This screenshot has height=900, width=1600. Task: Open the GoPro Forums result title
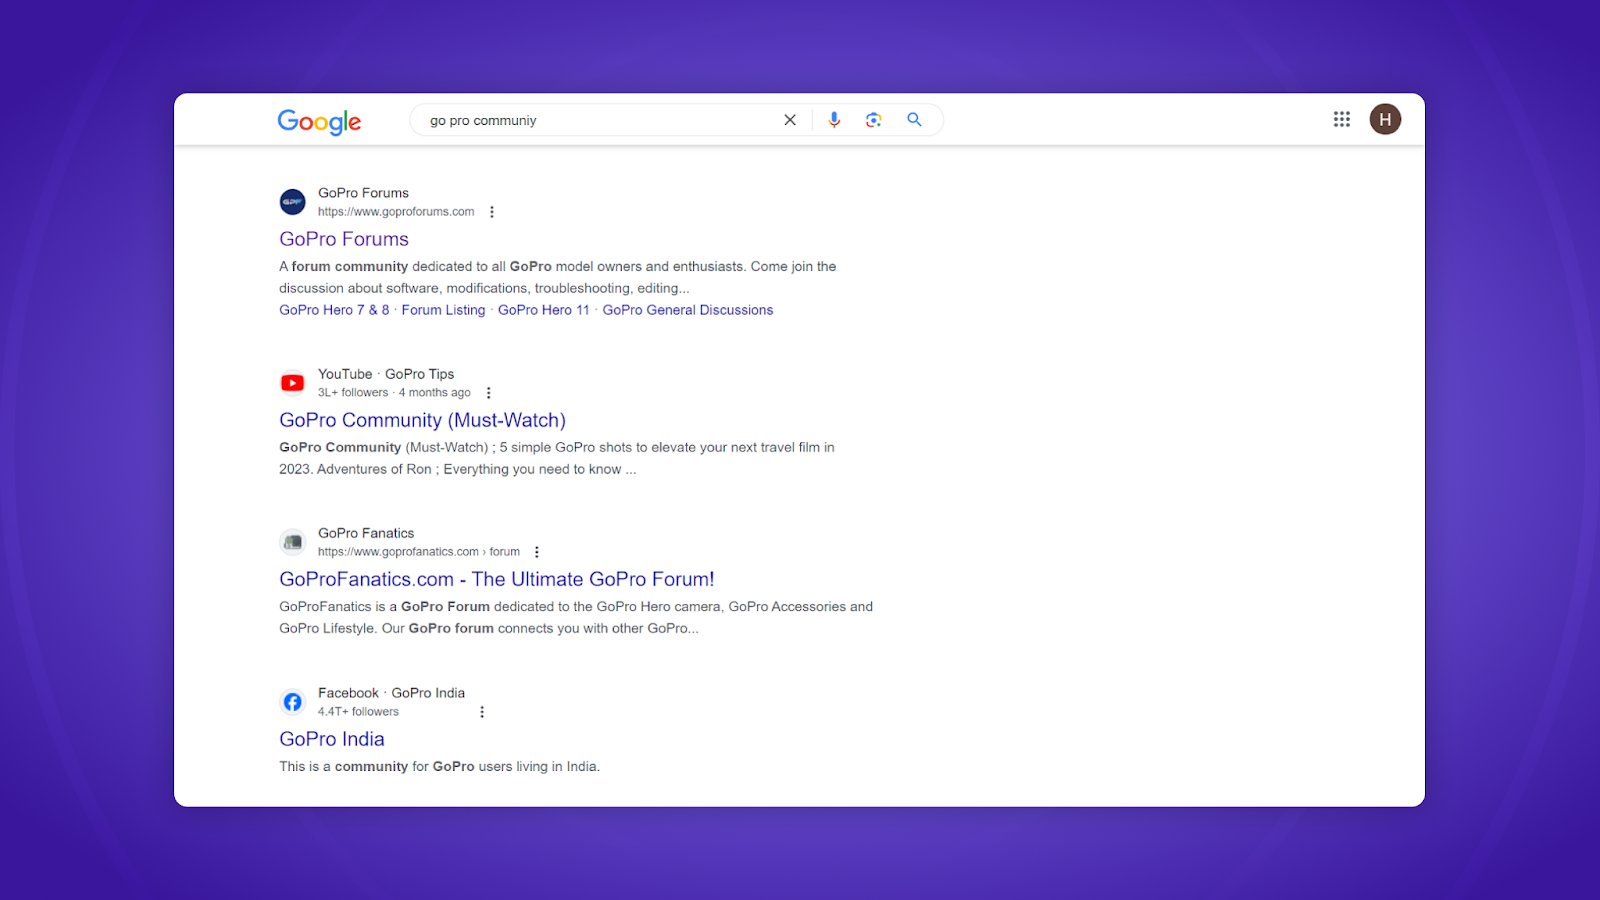coord(344,239)
